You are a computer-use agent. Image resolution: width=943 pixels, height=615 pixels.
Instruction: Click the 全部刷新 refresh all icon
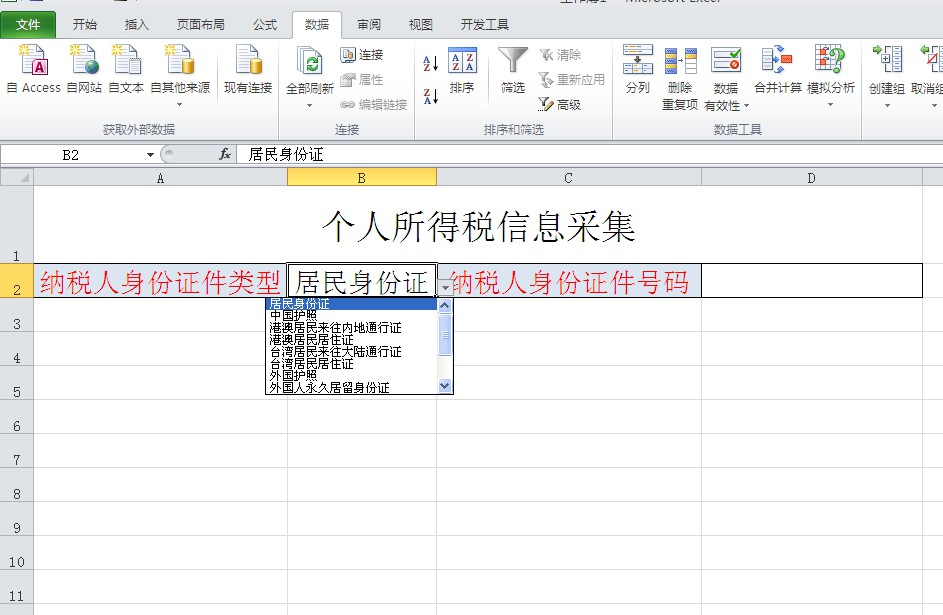pos(310,61)
